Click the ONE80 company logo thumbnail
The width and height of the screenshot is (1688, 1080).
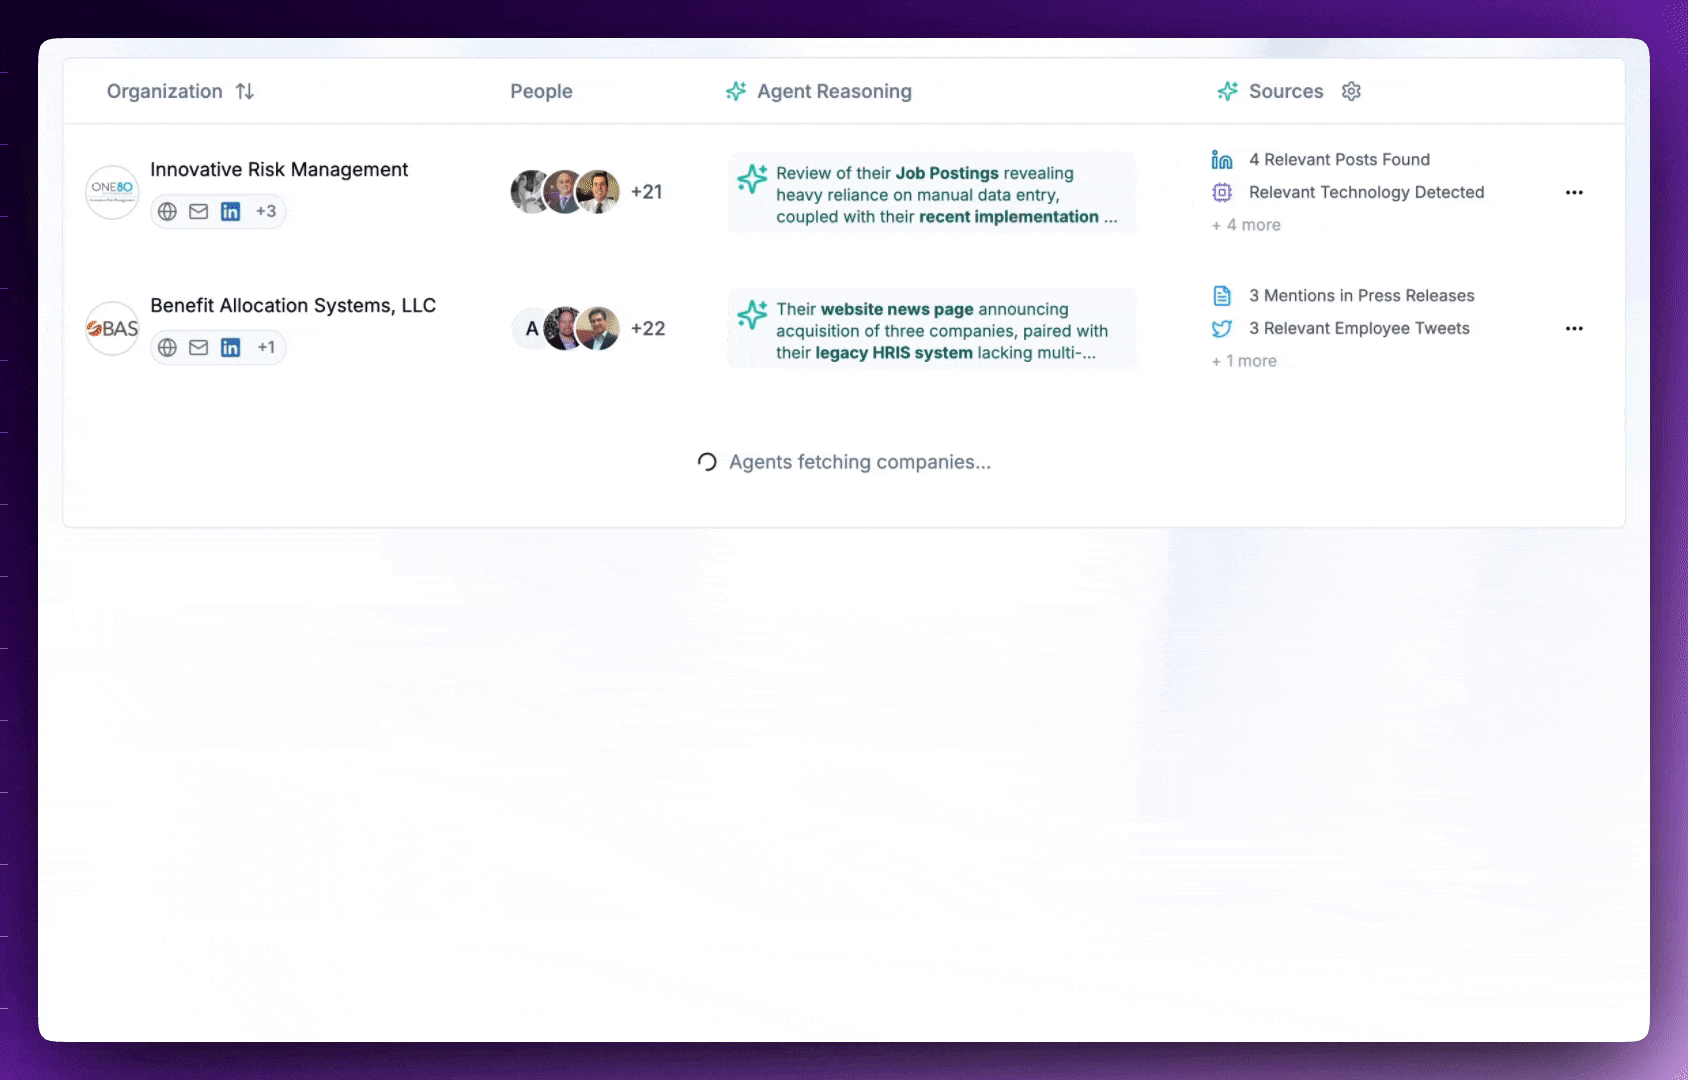[112, 192]
